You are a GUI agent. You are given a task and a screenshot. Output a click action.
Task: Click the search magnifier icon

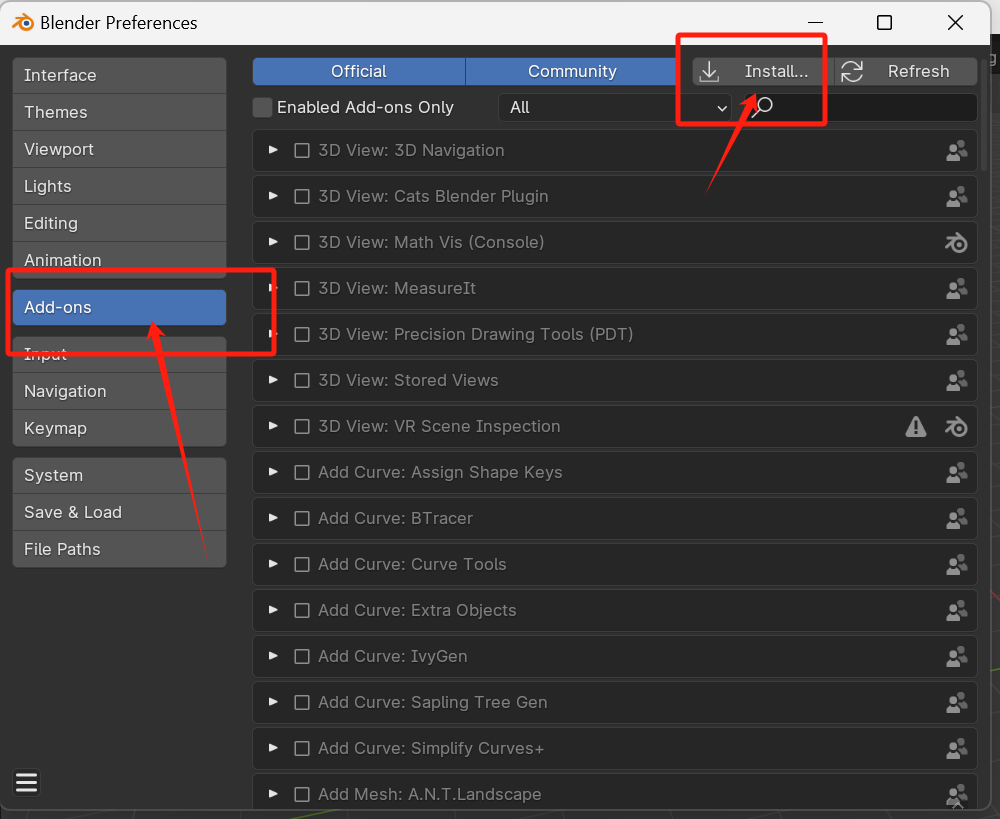pyautogui.click(x=761, y=107)
